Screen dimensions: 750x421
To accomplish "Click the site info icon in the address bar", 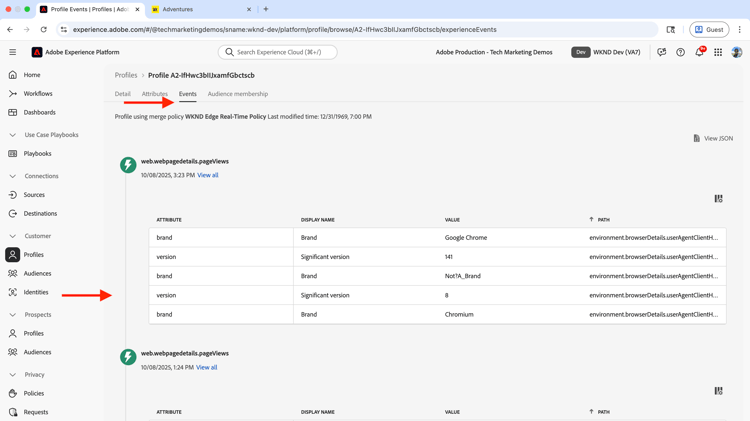I will pos(64,30).
